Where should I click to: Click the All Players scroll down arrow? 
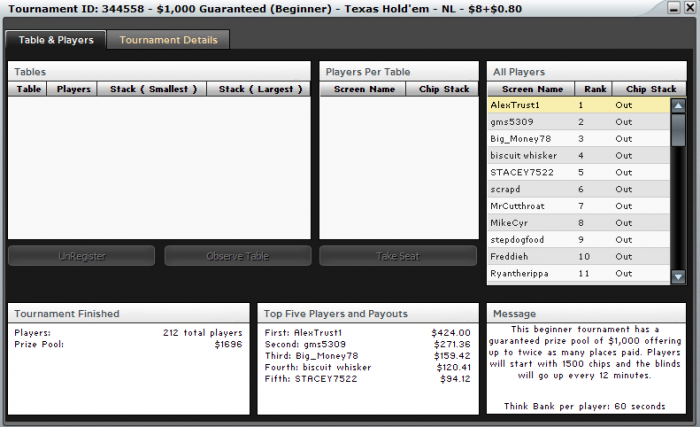click(678, 277)
